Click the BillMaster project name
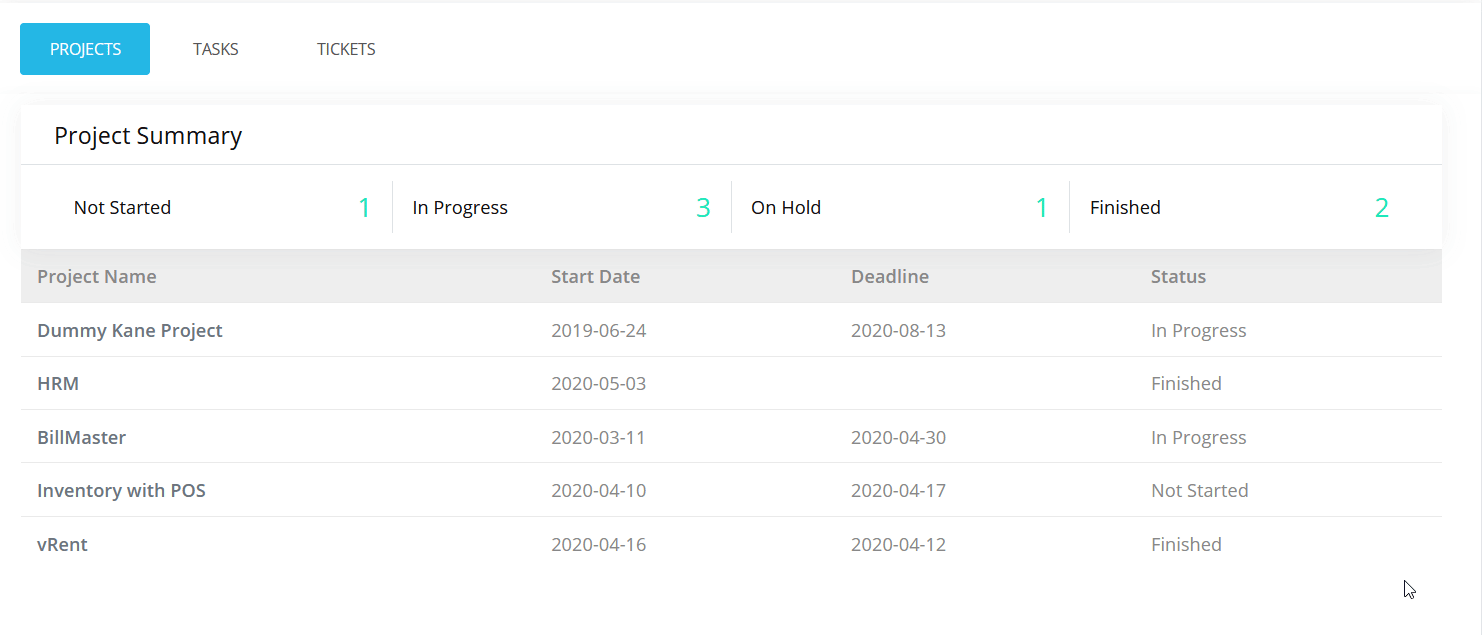 click(x=82, y=438)
